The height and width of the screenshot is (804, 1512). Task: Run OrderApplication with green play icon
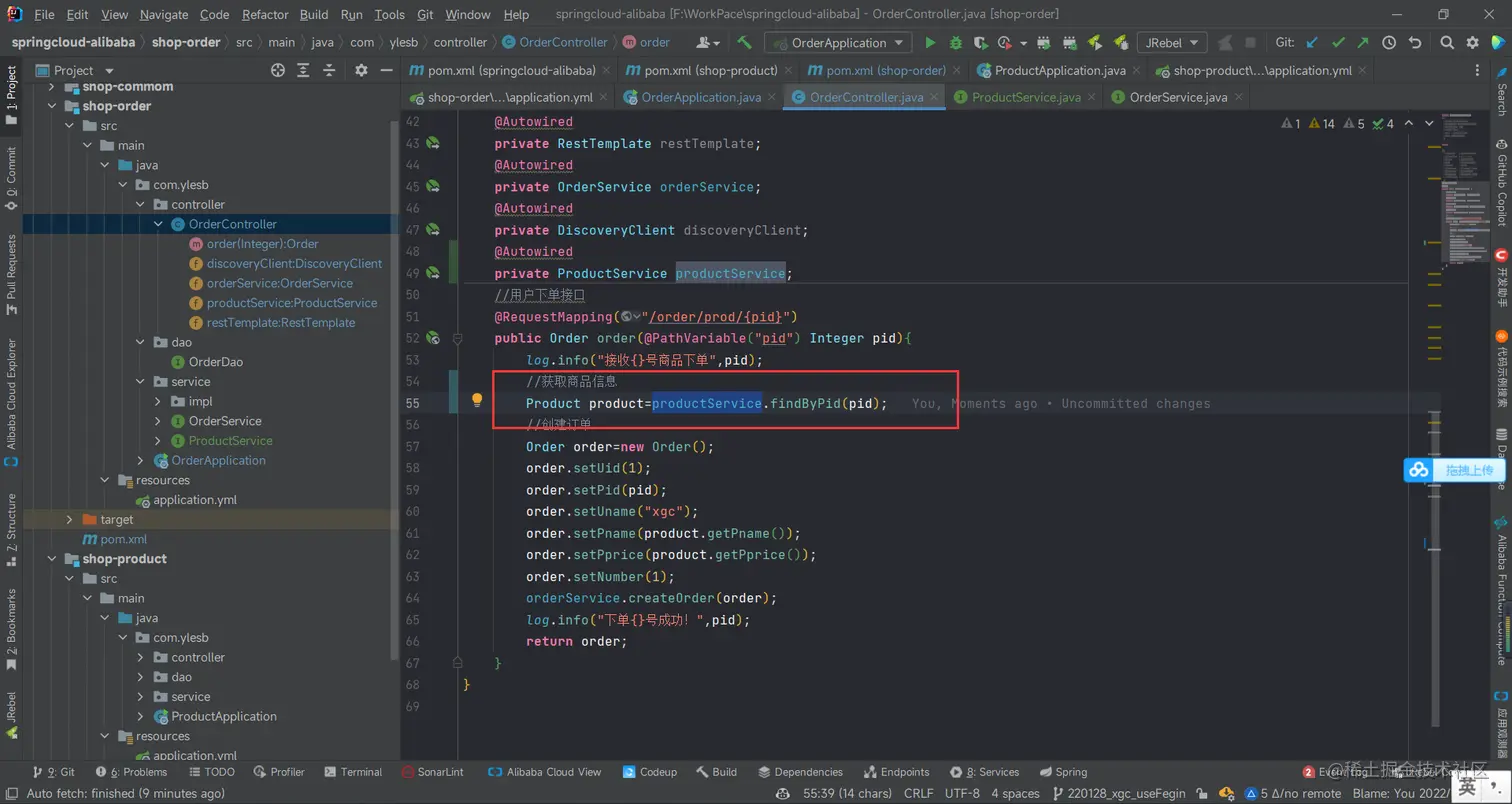pyautogui.click(x=930, y=43)
